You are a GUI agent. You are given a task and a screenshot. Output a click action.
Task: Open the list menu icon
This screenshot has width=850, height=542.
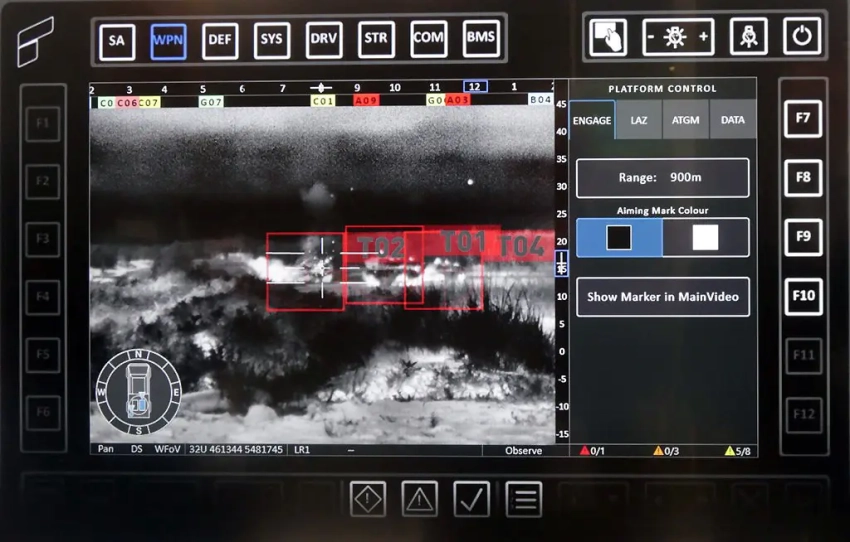click(523, 498)
